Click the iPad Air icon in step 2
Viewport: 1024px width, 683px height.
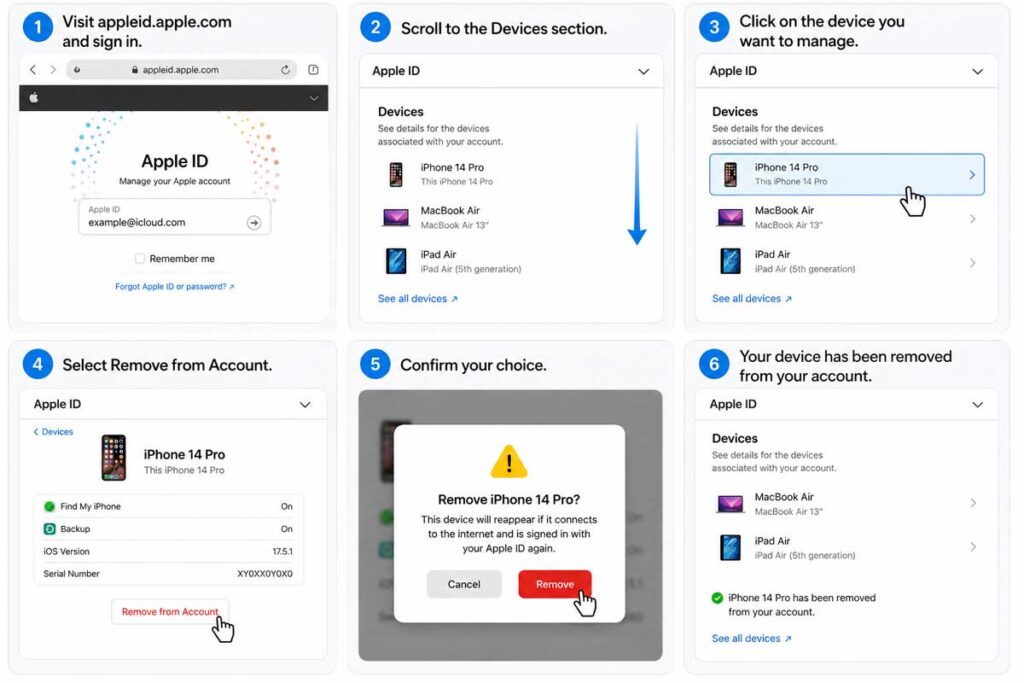pyautogui.click(x=396, y=261)
